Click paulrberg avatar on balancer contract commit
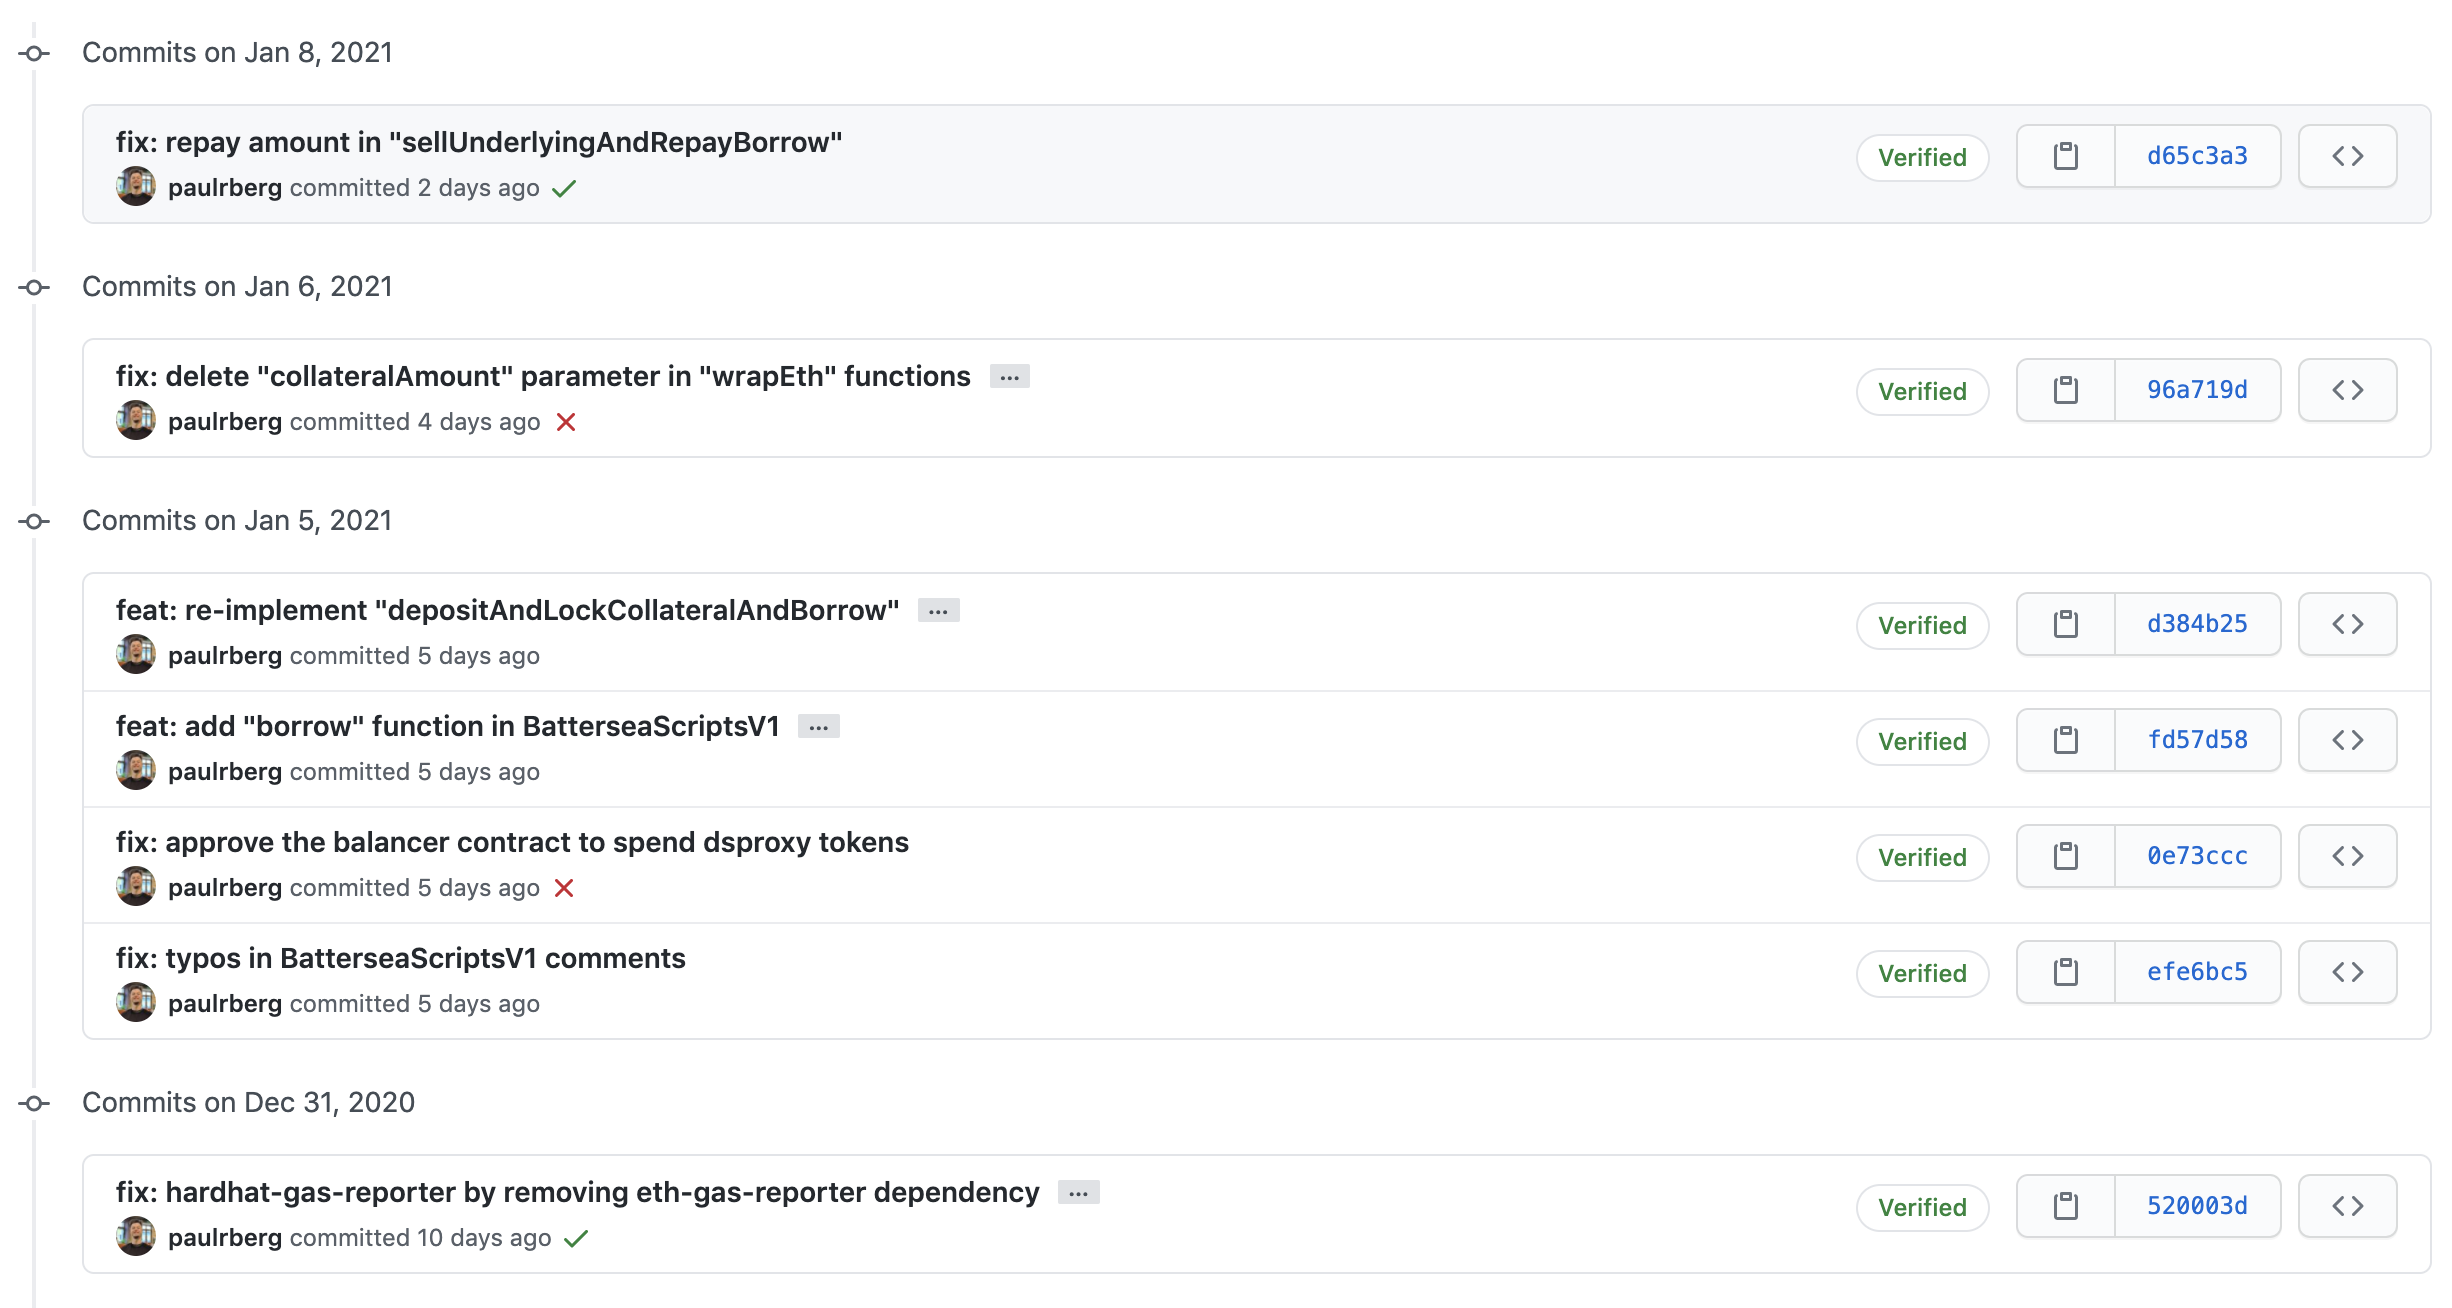 point(135,887)
